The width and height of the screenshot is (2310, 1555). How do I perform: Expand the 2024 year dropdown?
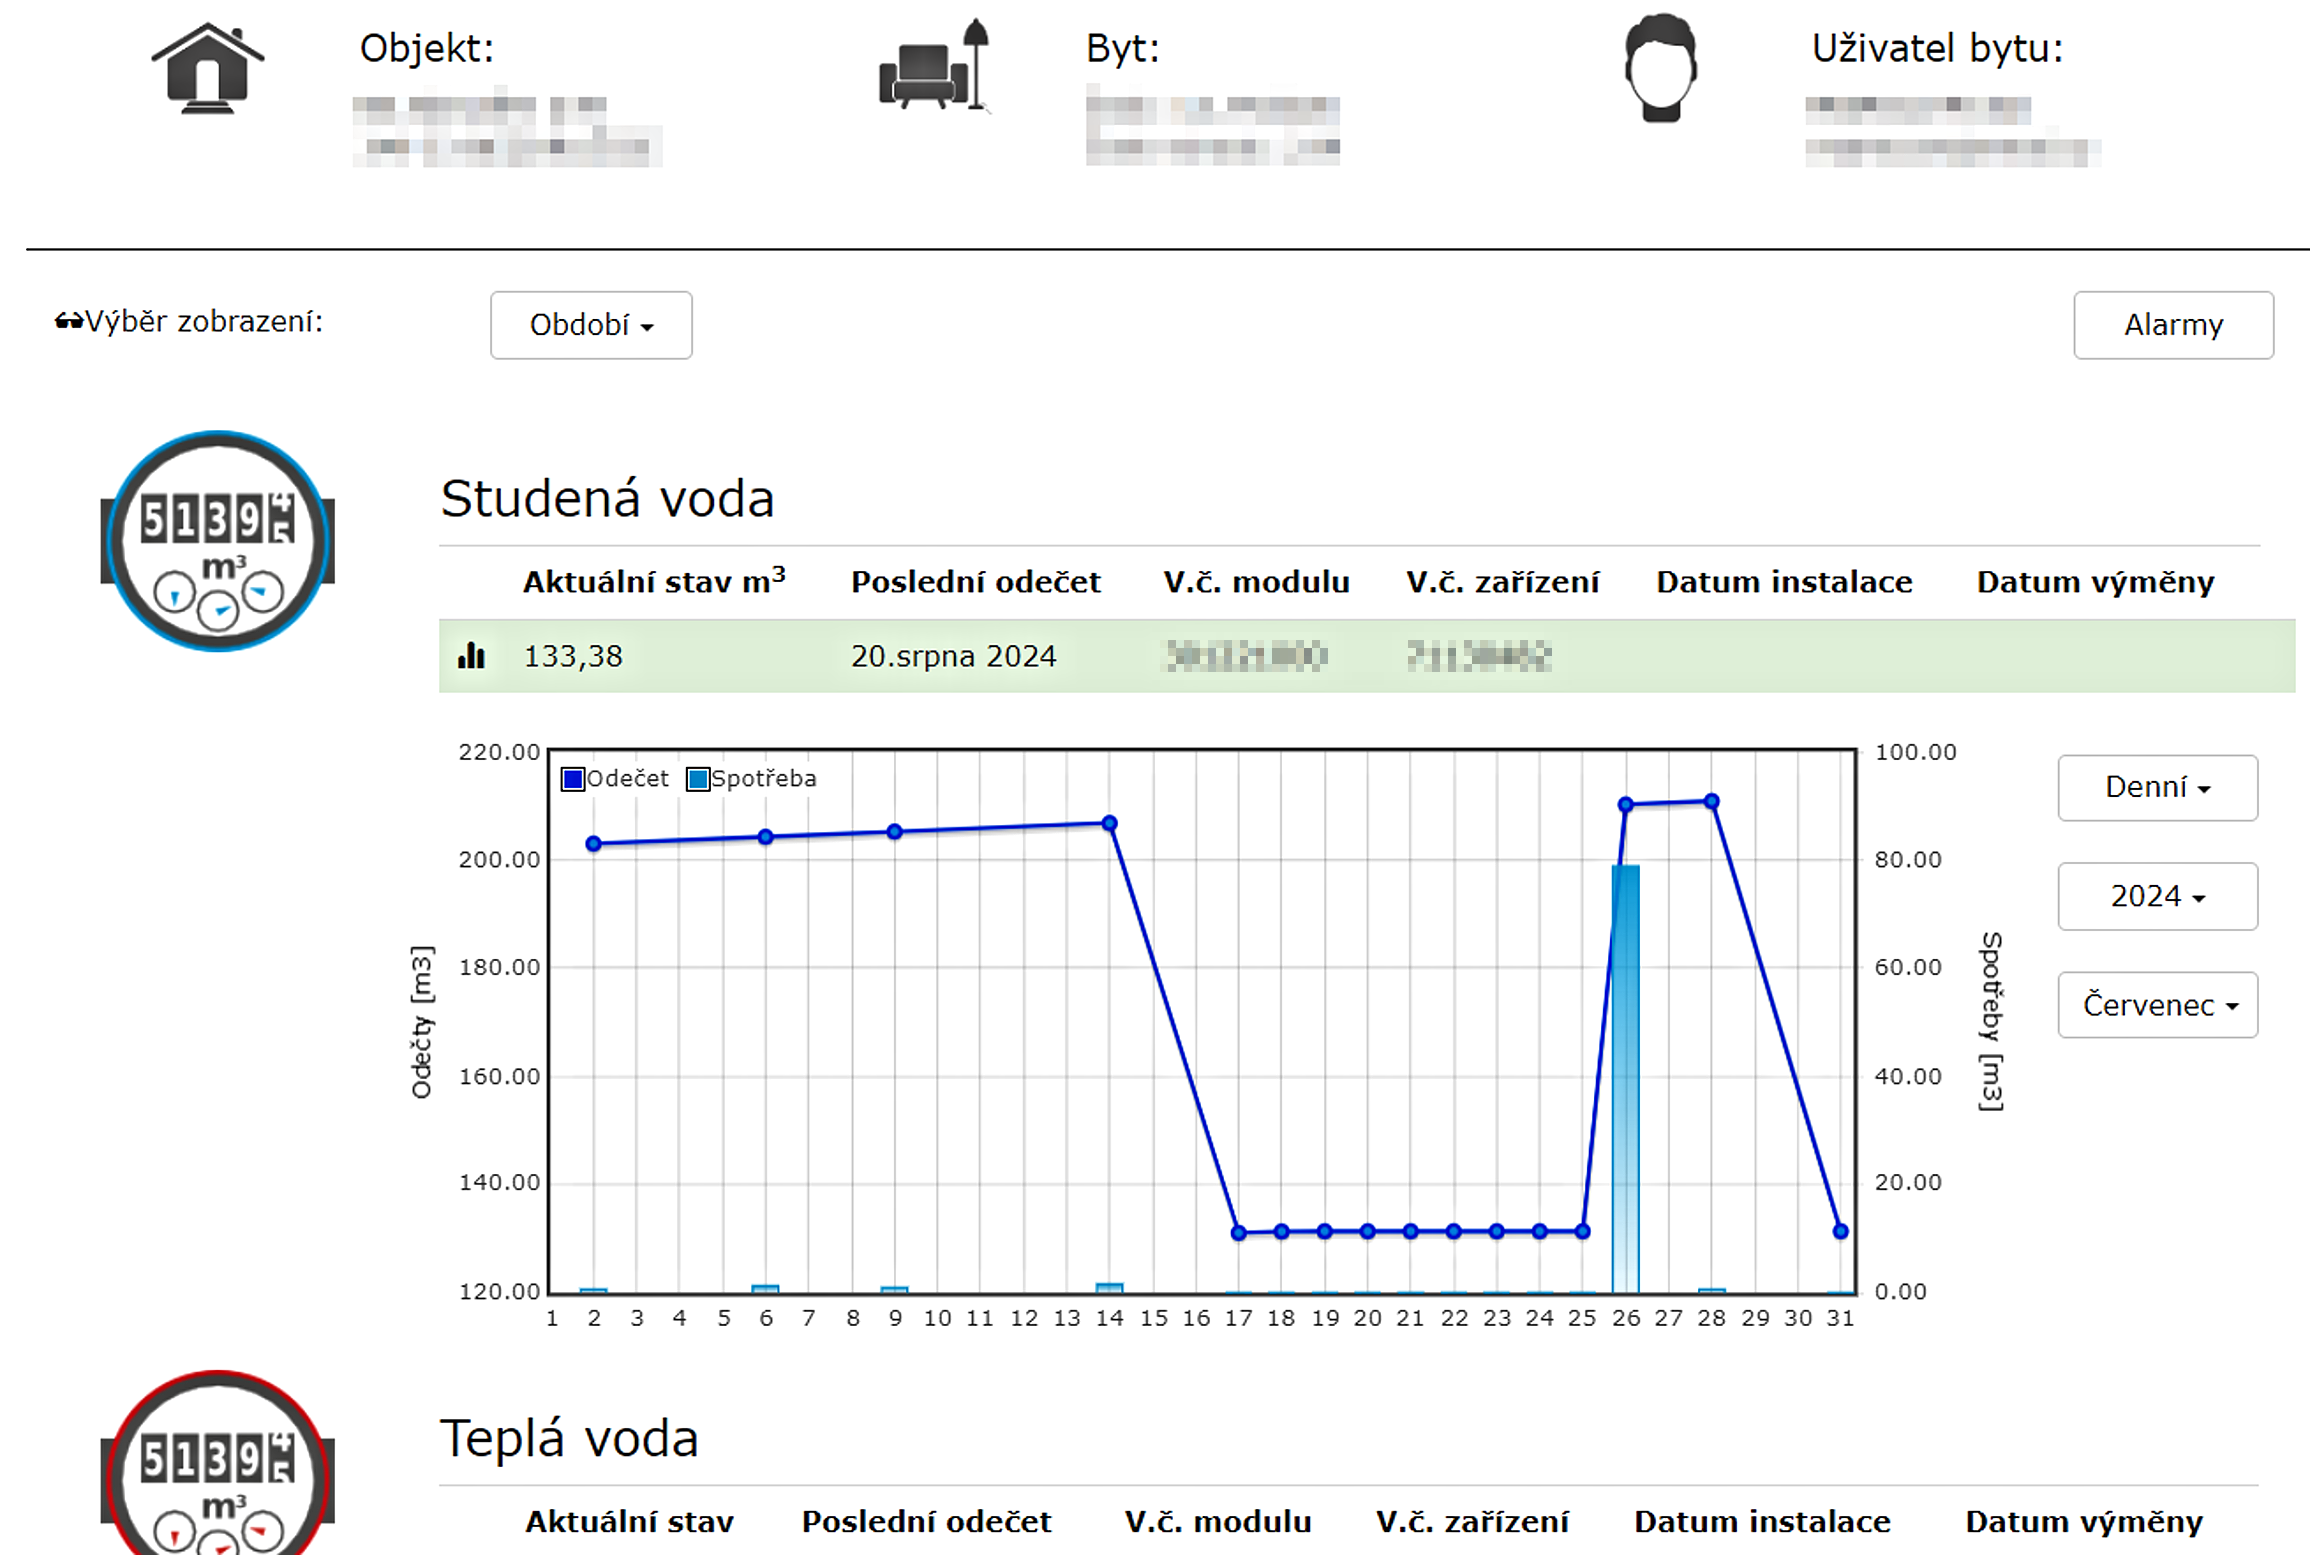[x=2156, y=896]
